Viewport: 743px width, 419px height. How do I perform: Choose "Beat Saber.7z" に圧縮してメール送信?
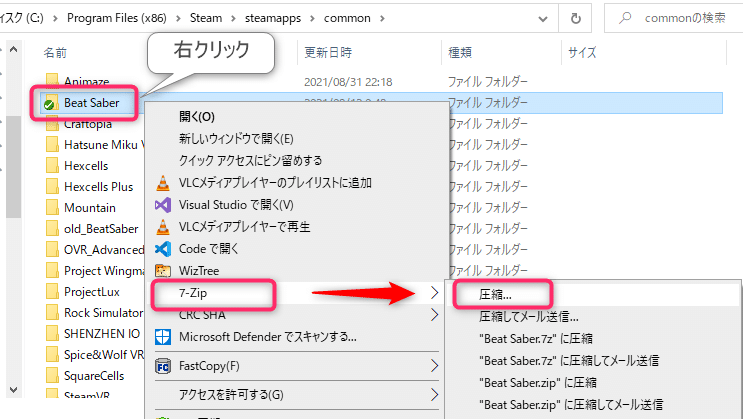[x=569, y=361]
